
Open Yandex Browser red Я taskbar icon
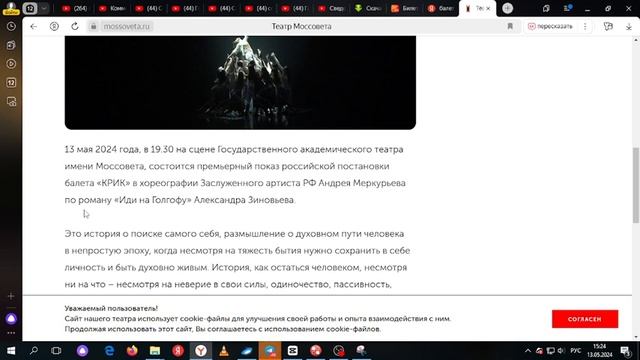tap(178, 351)
